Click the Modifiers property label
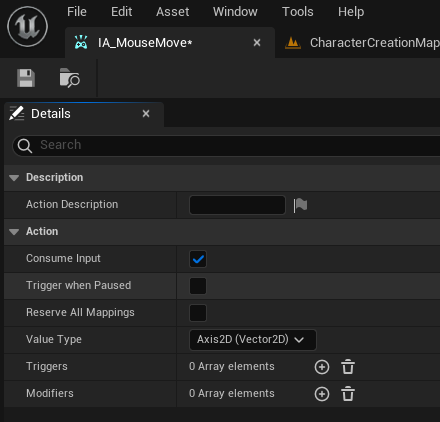Viewport: 440px width, 422px height. click(x=50, y=394)
